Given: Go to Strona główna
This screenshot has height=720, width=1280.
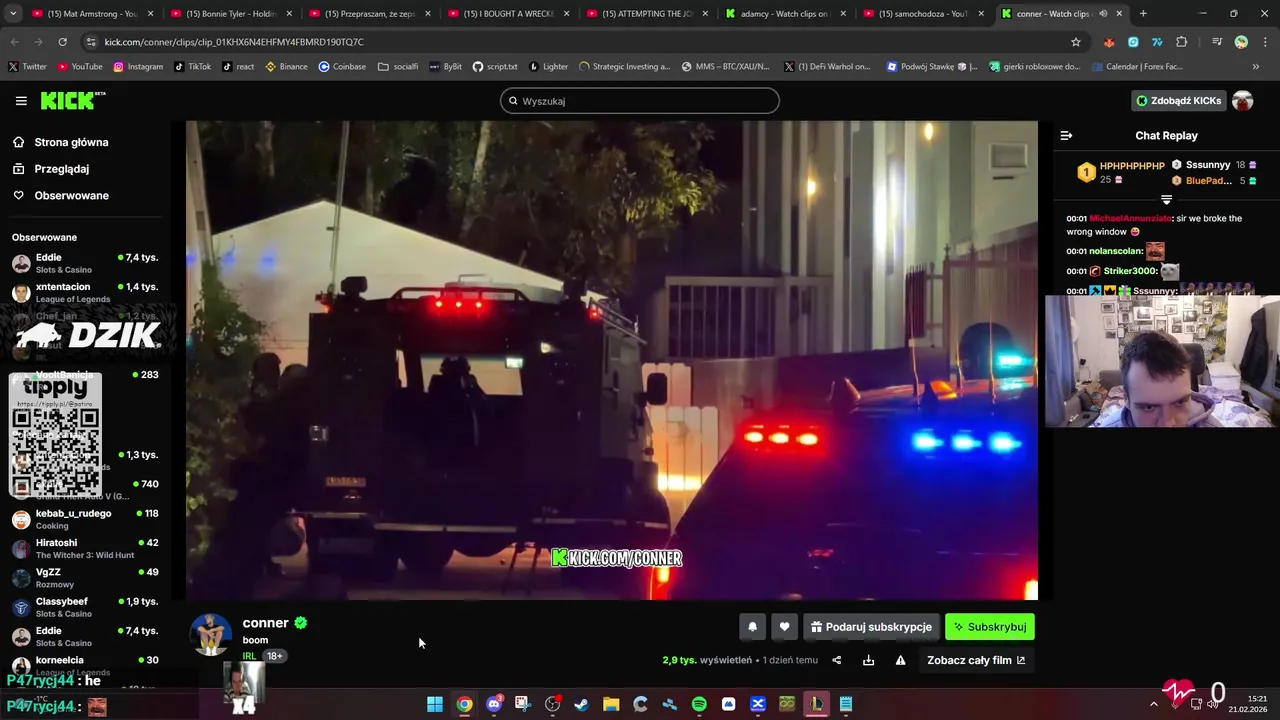Looking at the screenshot, I should coord(60,142).
